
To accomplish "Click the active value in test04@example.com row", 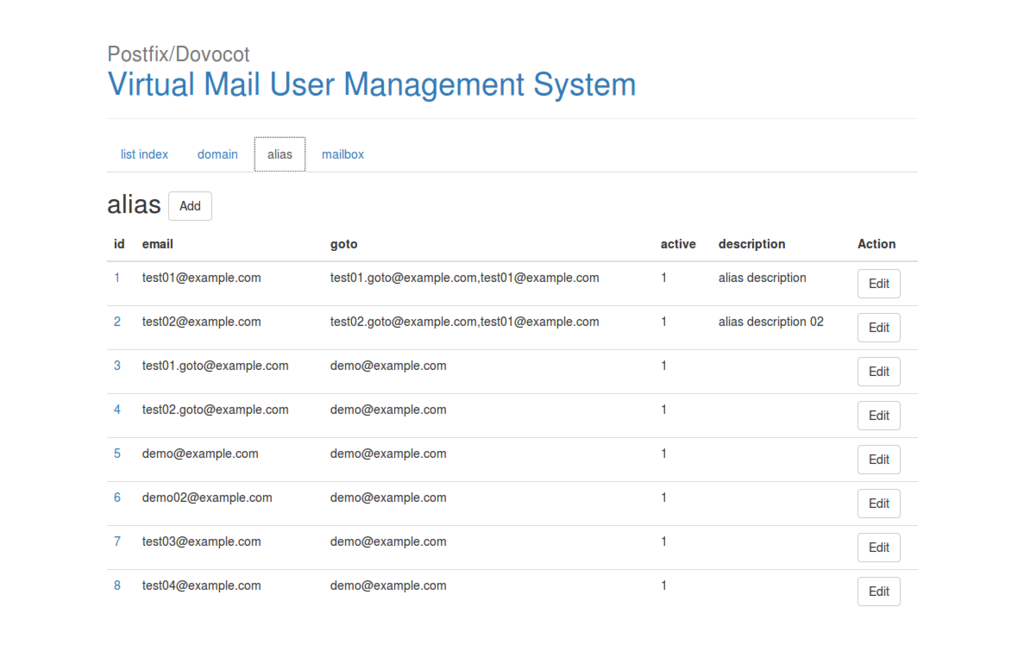I will pos(664,586).
